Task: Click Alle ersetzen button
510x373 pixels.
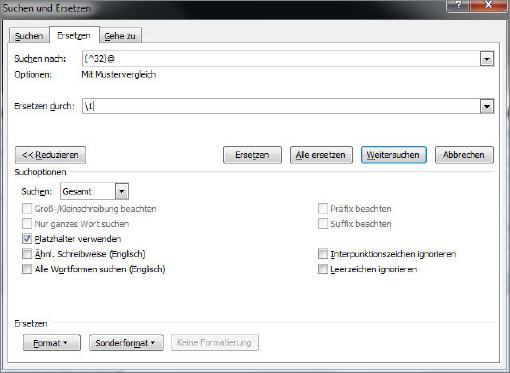Action: coord(321,155)
